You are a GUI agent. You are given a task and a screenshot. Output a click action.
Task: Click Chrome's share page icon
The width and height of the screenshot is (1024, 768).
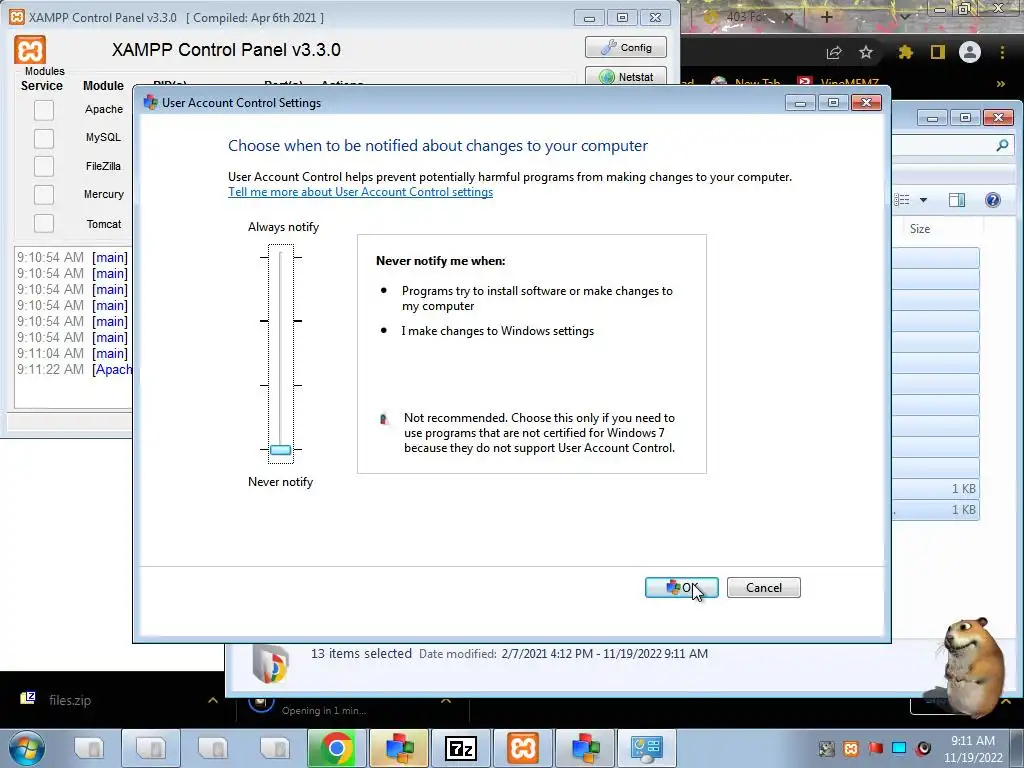point(834,53)
